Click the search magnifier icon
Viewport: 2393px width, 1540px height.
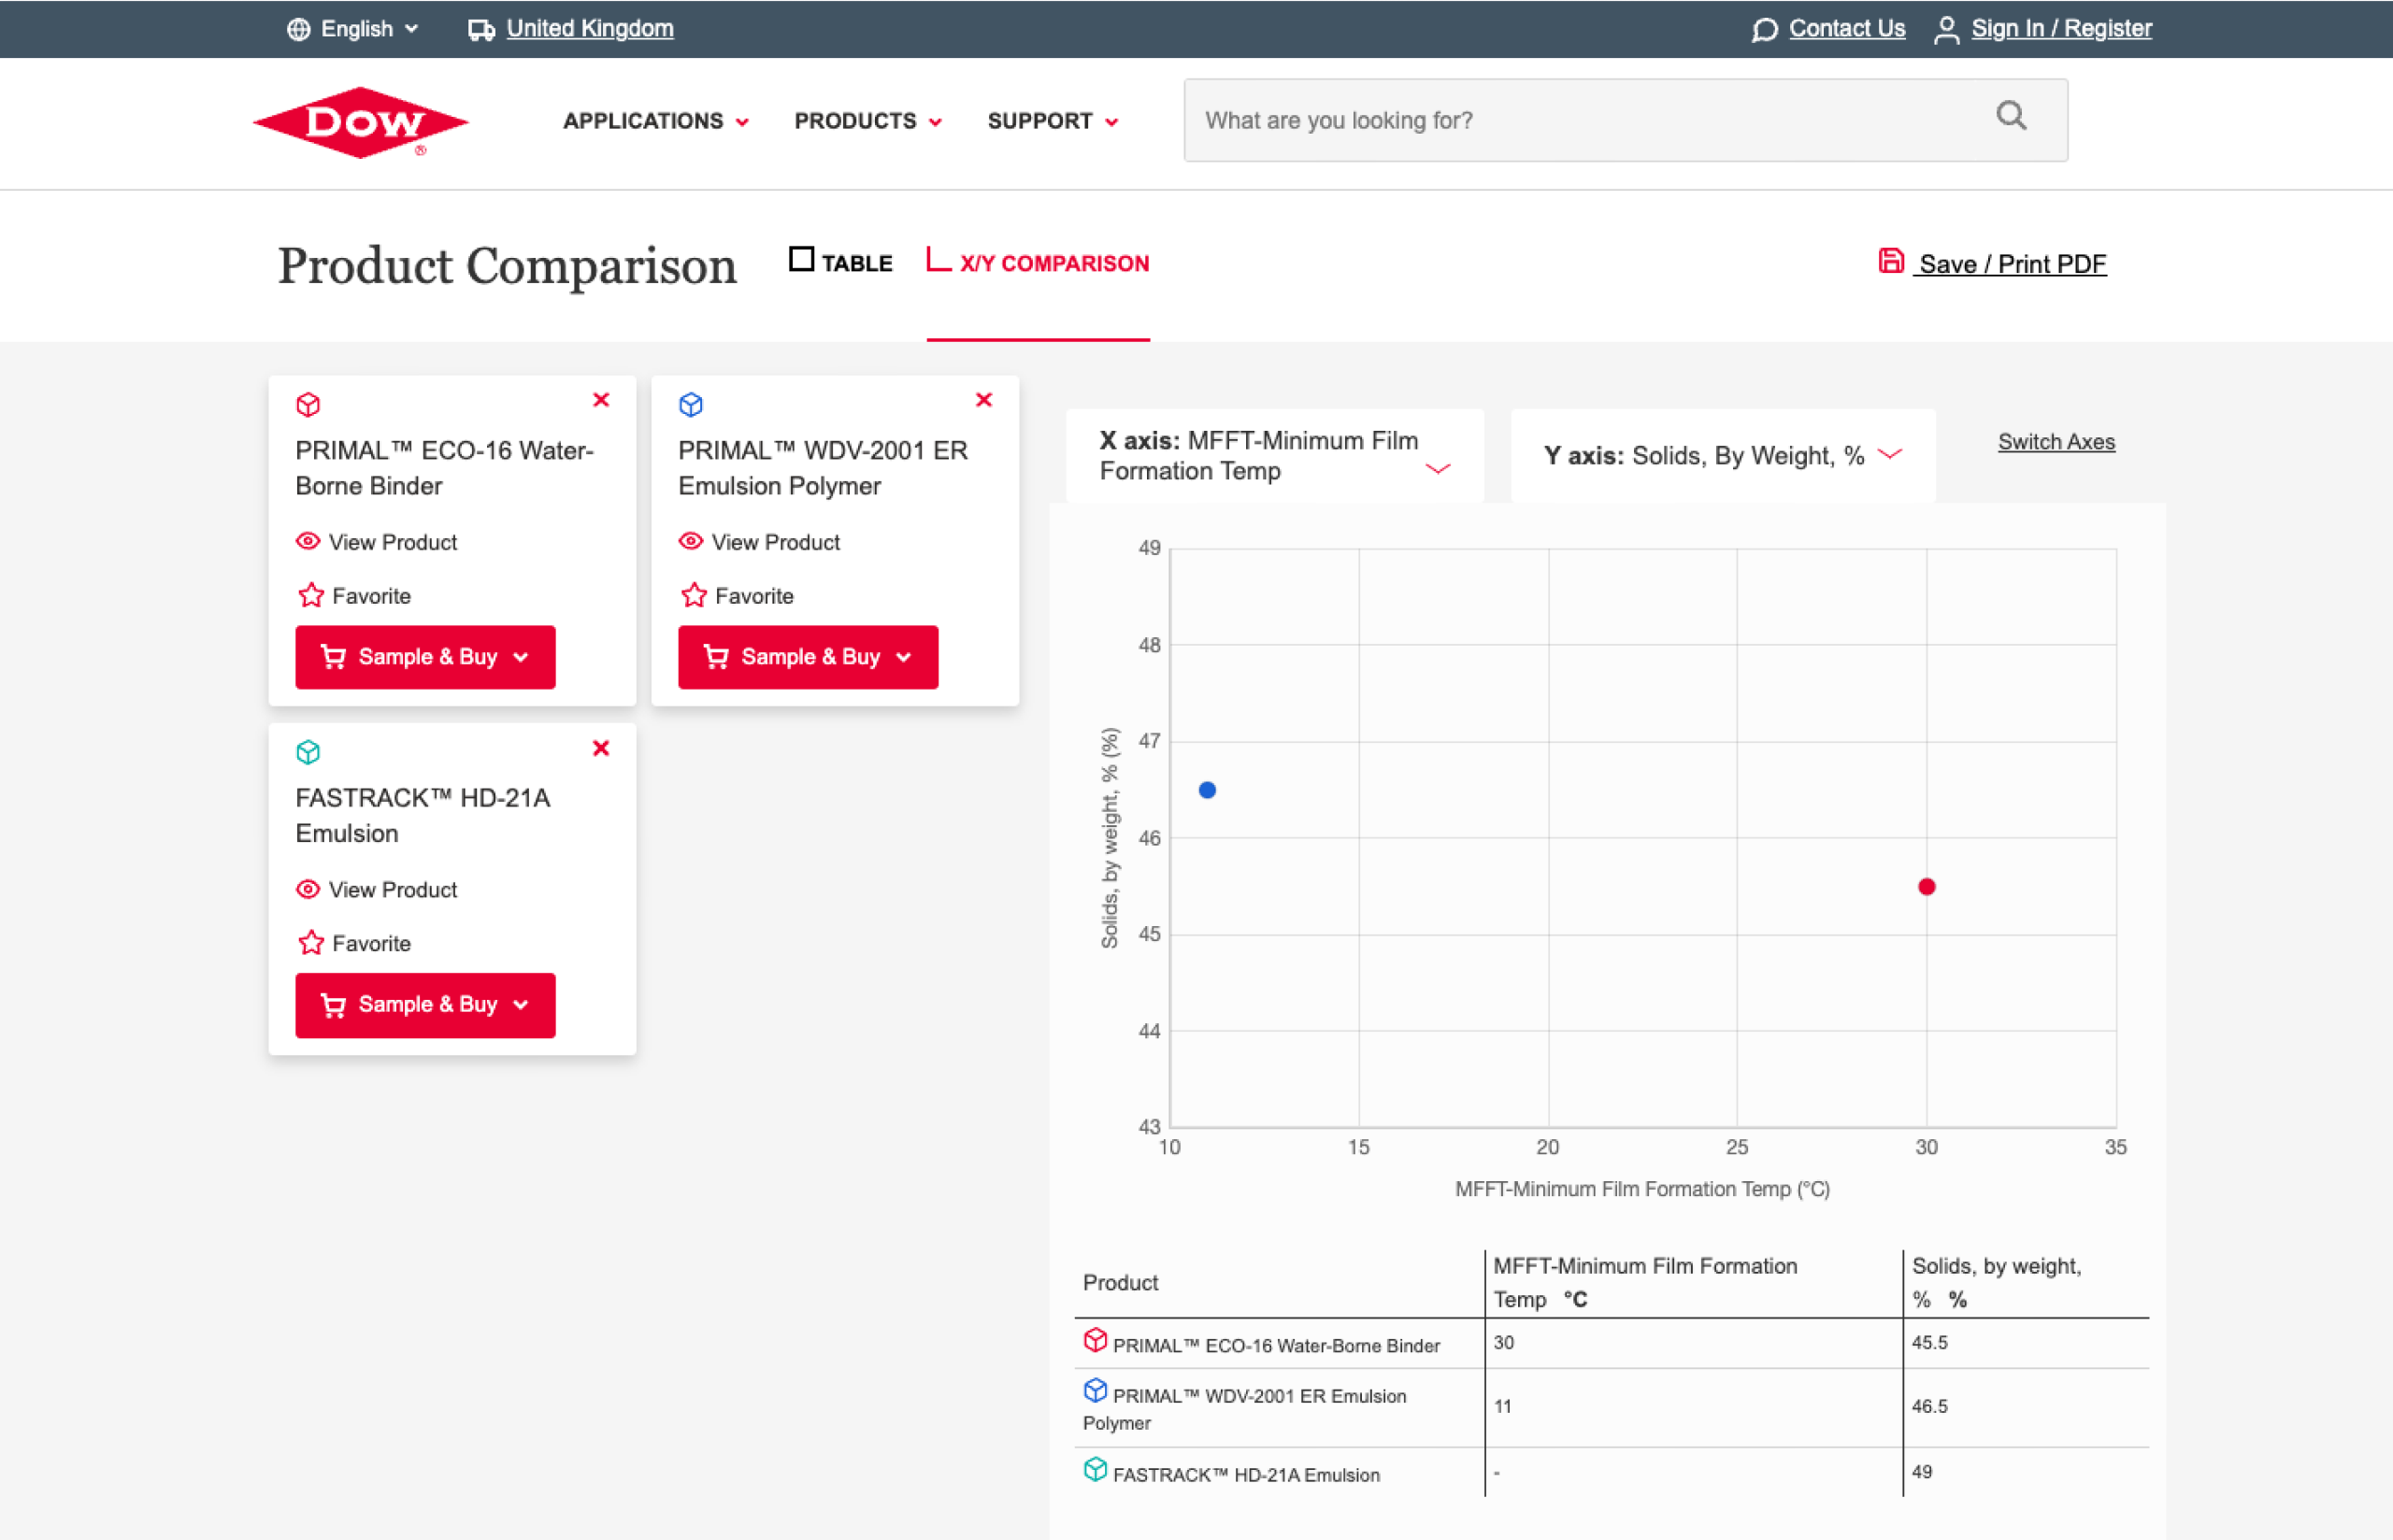[x=2011, y=117]
